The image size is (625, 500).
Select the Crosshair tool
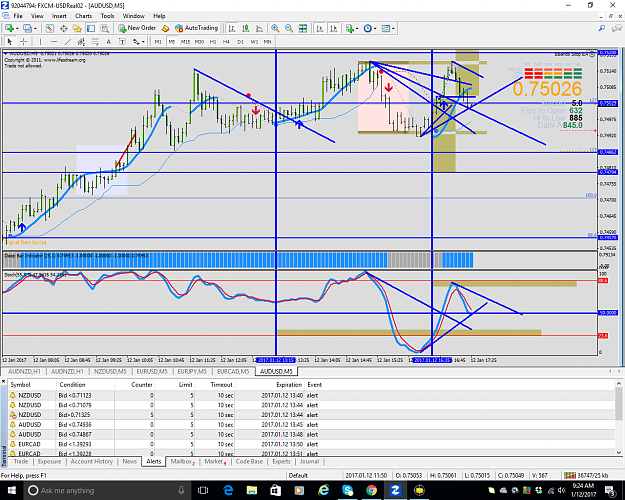[24, 41]
